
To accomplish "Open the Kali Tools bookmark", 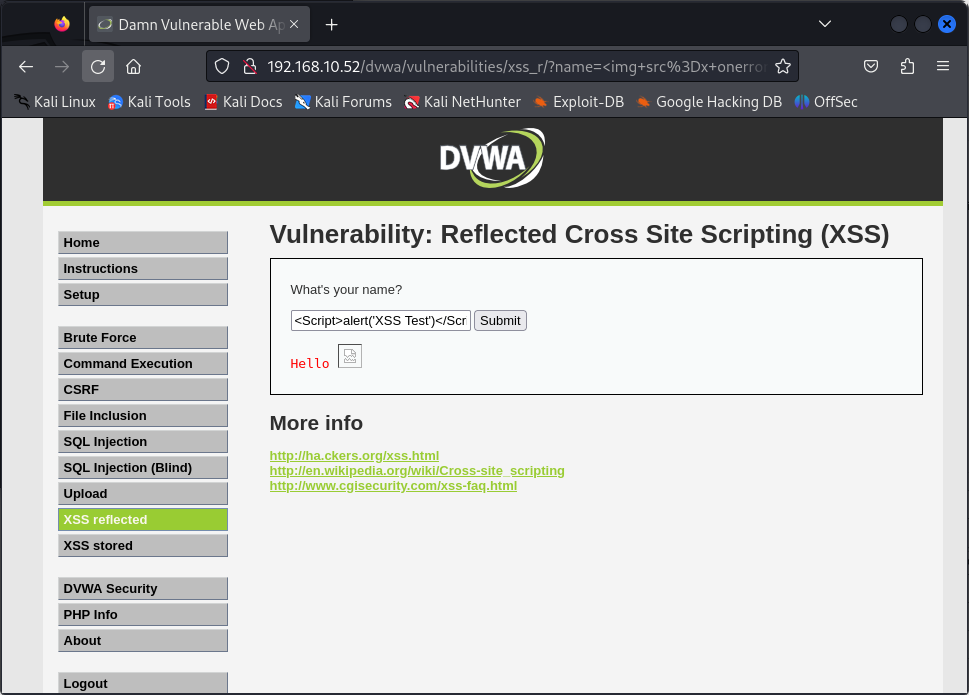I will pos(150,102).
